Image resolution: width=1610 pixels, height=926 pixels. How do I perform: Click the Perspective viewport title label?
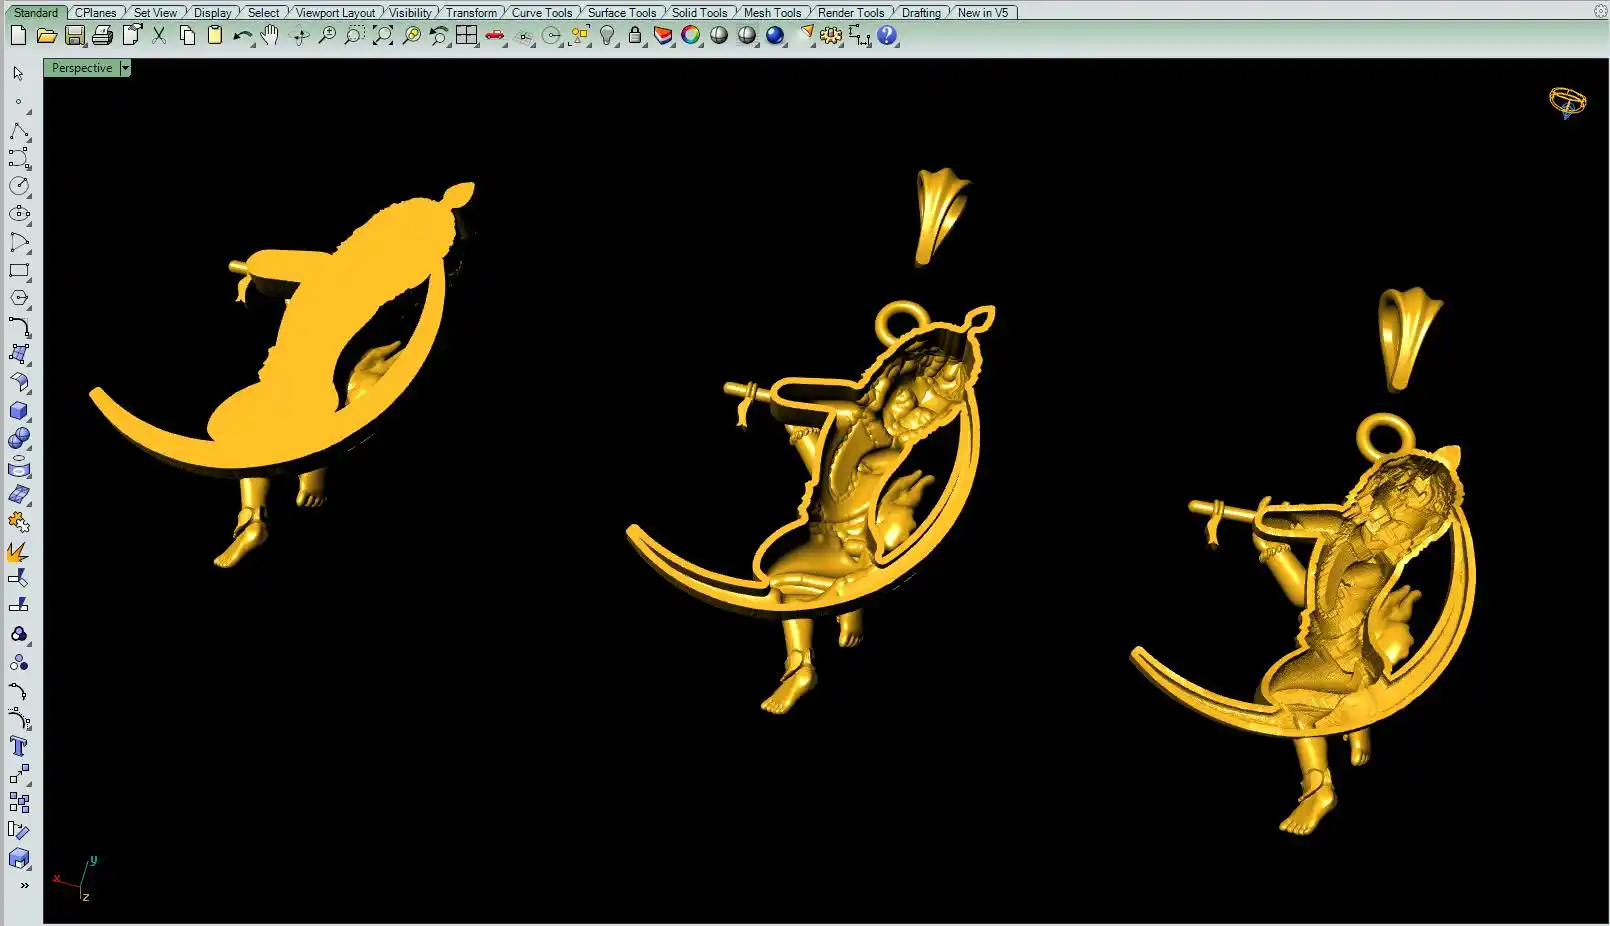tap(82, 68)
